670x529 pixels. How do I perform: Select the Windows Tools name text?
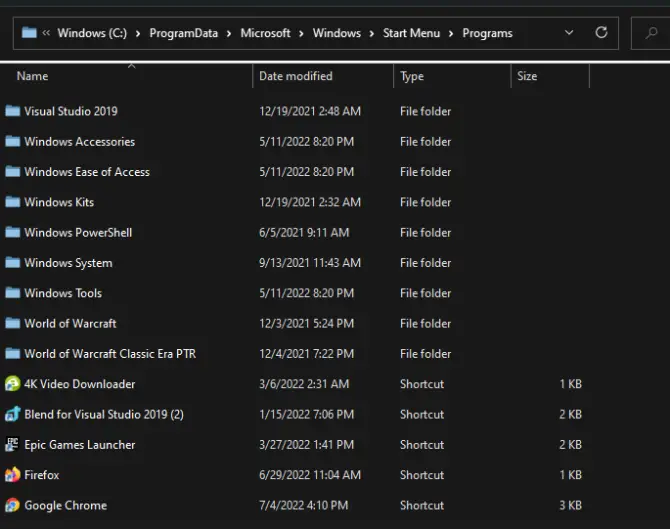pos(63,293)
